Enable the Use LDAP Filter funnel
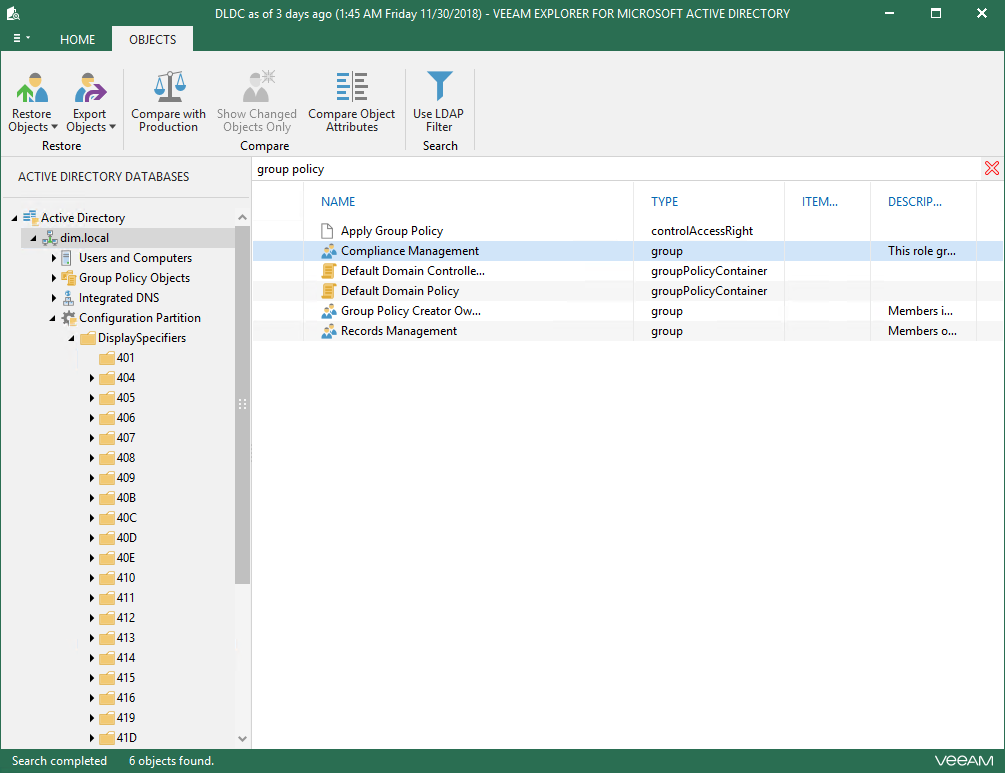1005x773 pixels. 439,87
